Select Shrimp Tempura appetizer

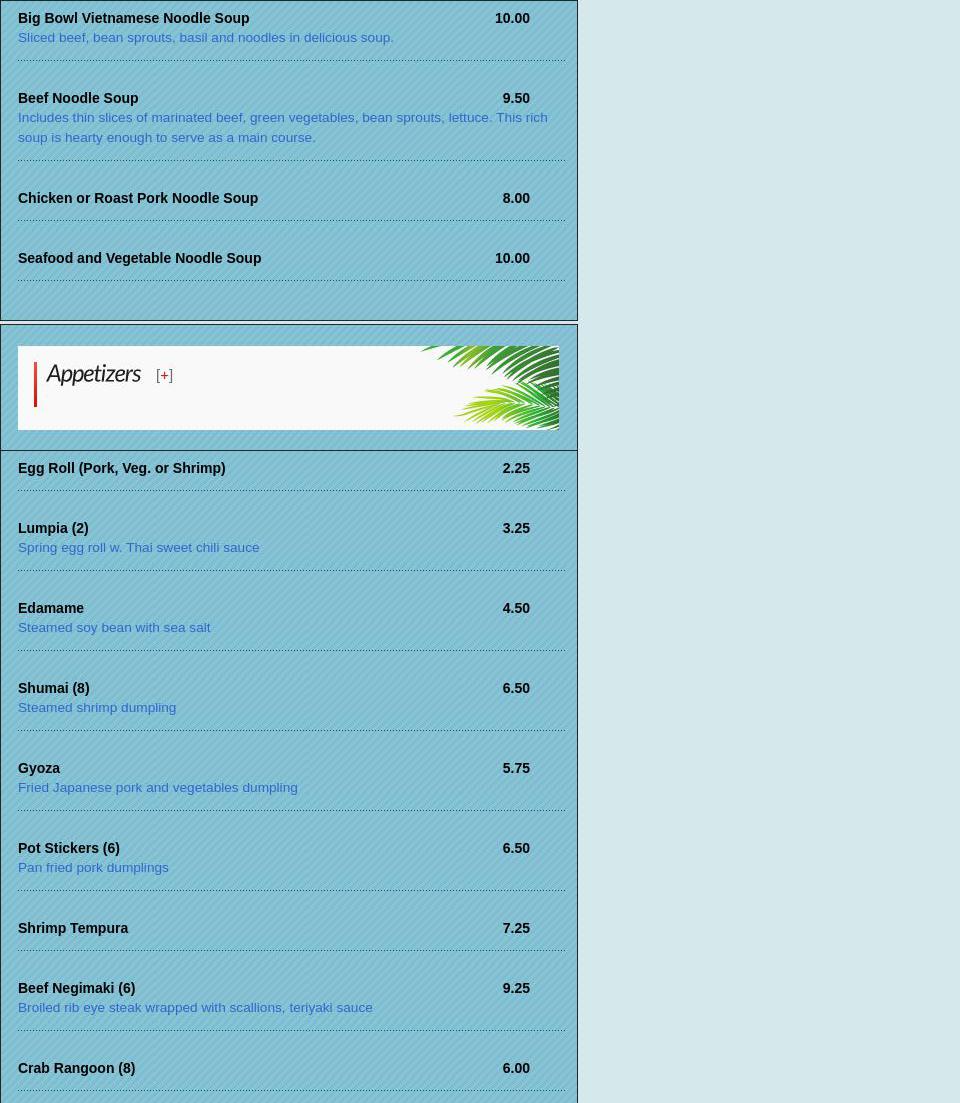click(x=73, y=928)
